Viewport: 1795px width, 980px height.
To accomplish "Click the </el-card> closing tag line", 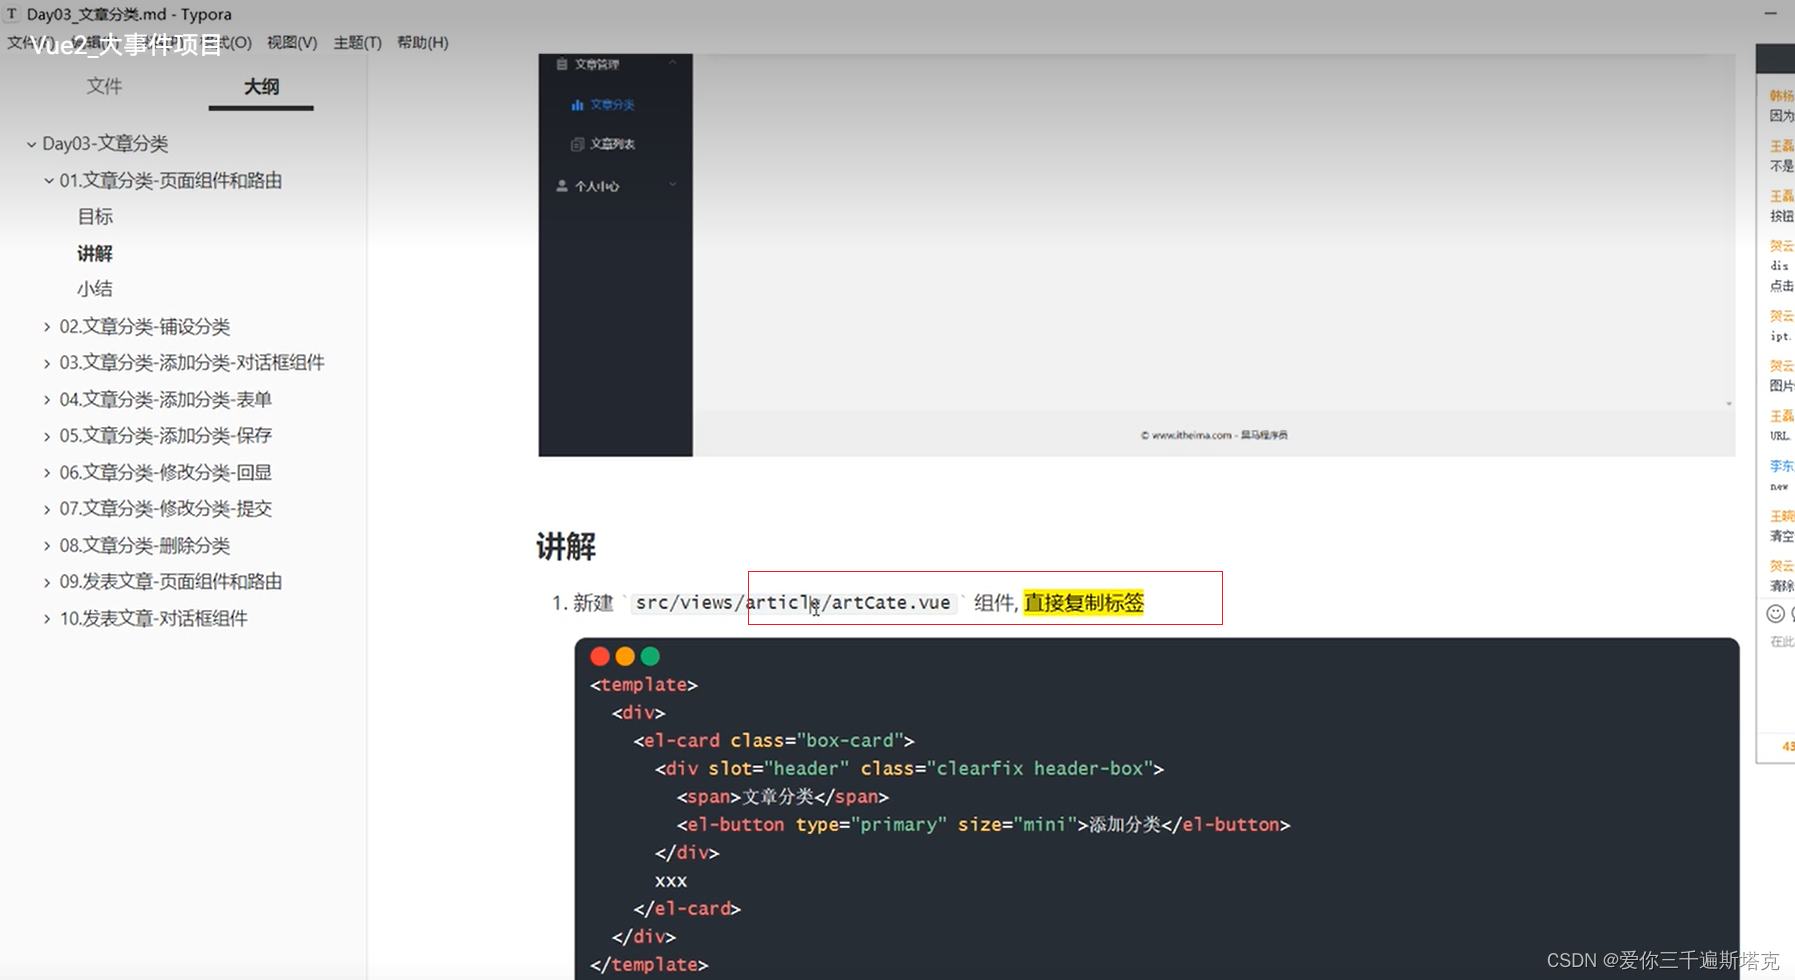I will click(x=687, y=909).
